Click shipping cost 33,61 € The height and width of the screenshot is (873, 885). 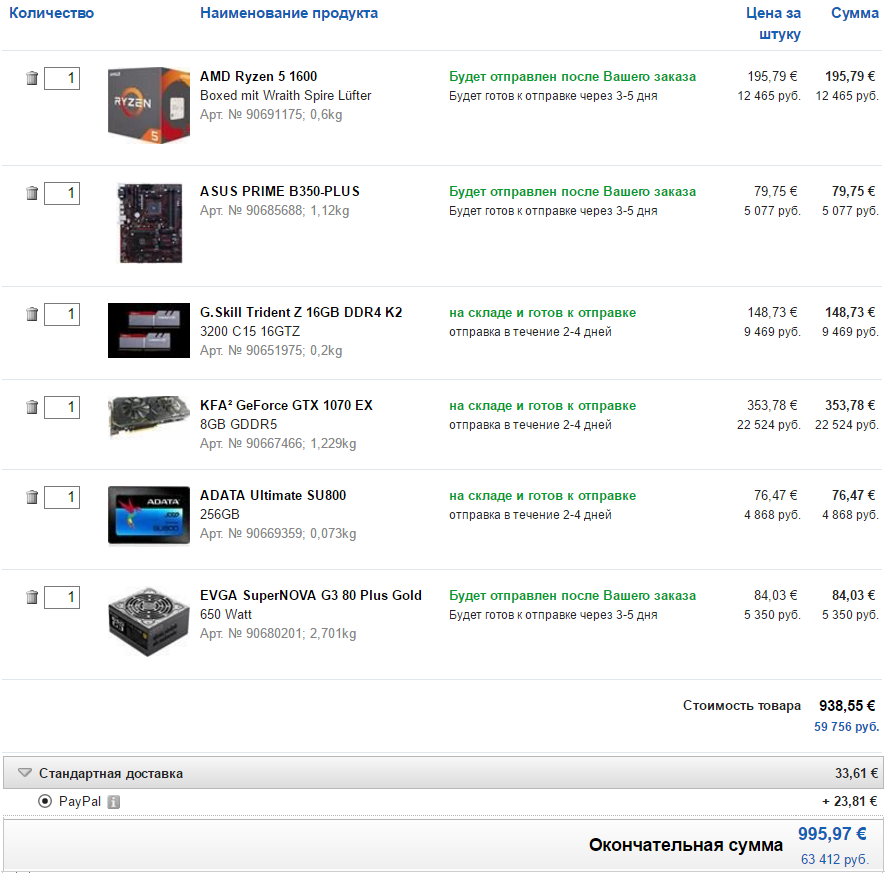coord(856,773)
